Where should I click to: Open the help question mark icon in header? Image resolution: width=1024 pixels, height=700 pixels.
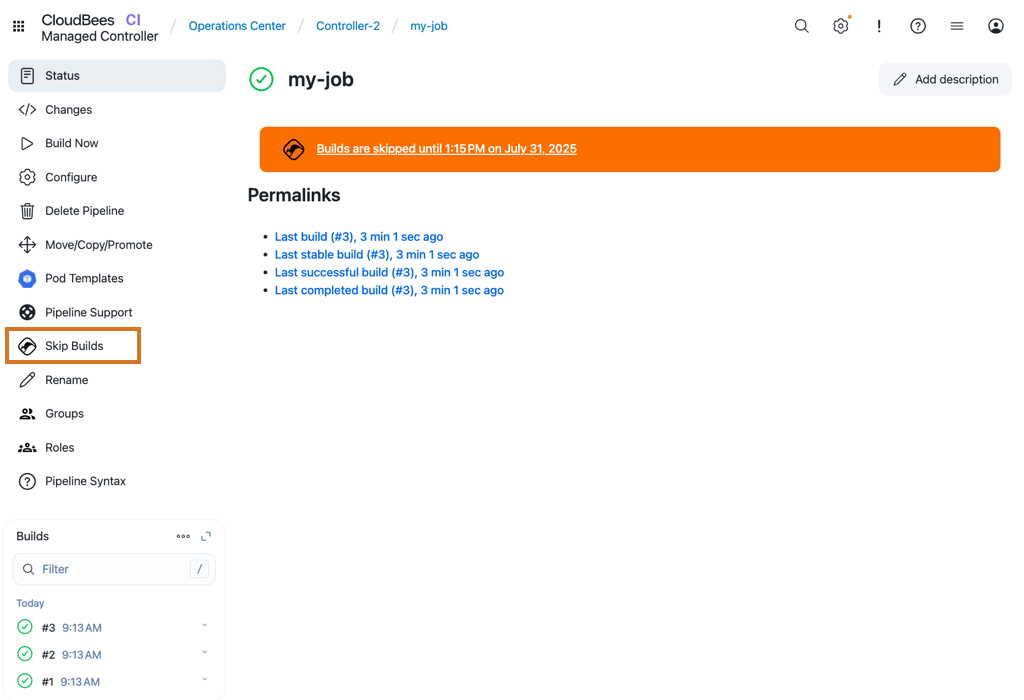pyautogui.click(x=918, y=26)
